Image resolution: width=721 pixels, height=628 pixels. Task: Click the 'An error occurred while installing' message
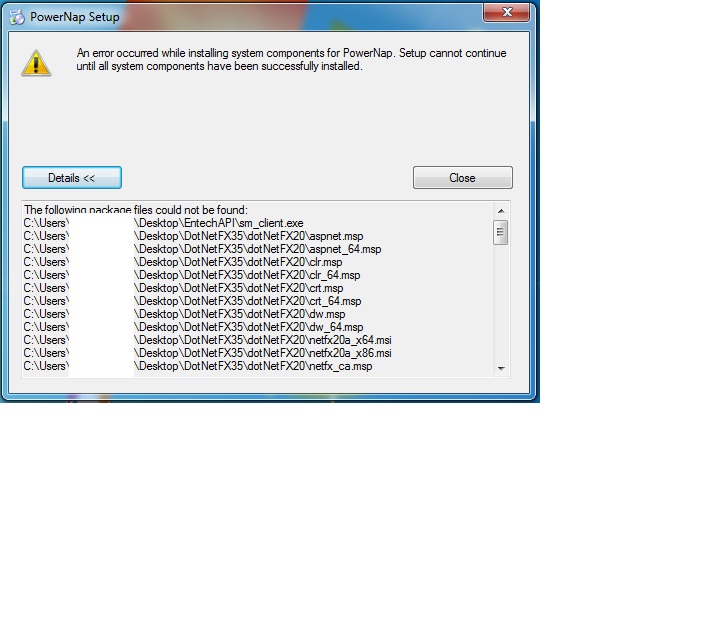291,60
